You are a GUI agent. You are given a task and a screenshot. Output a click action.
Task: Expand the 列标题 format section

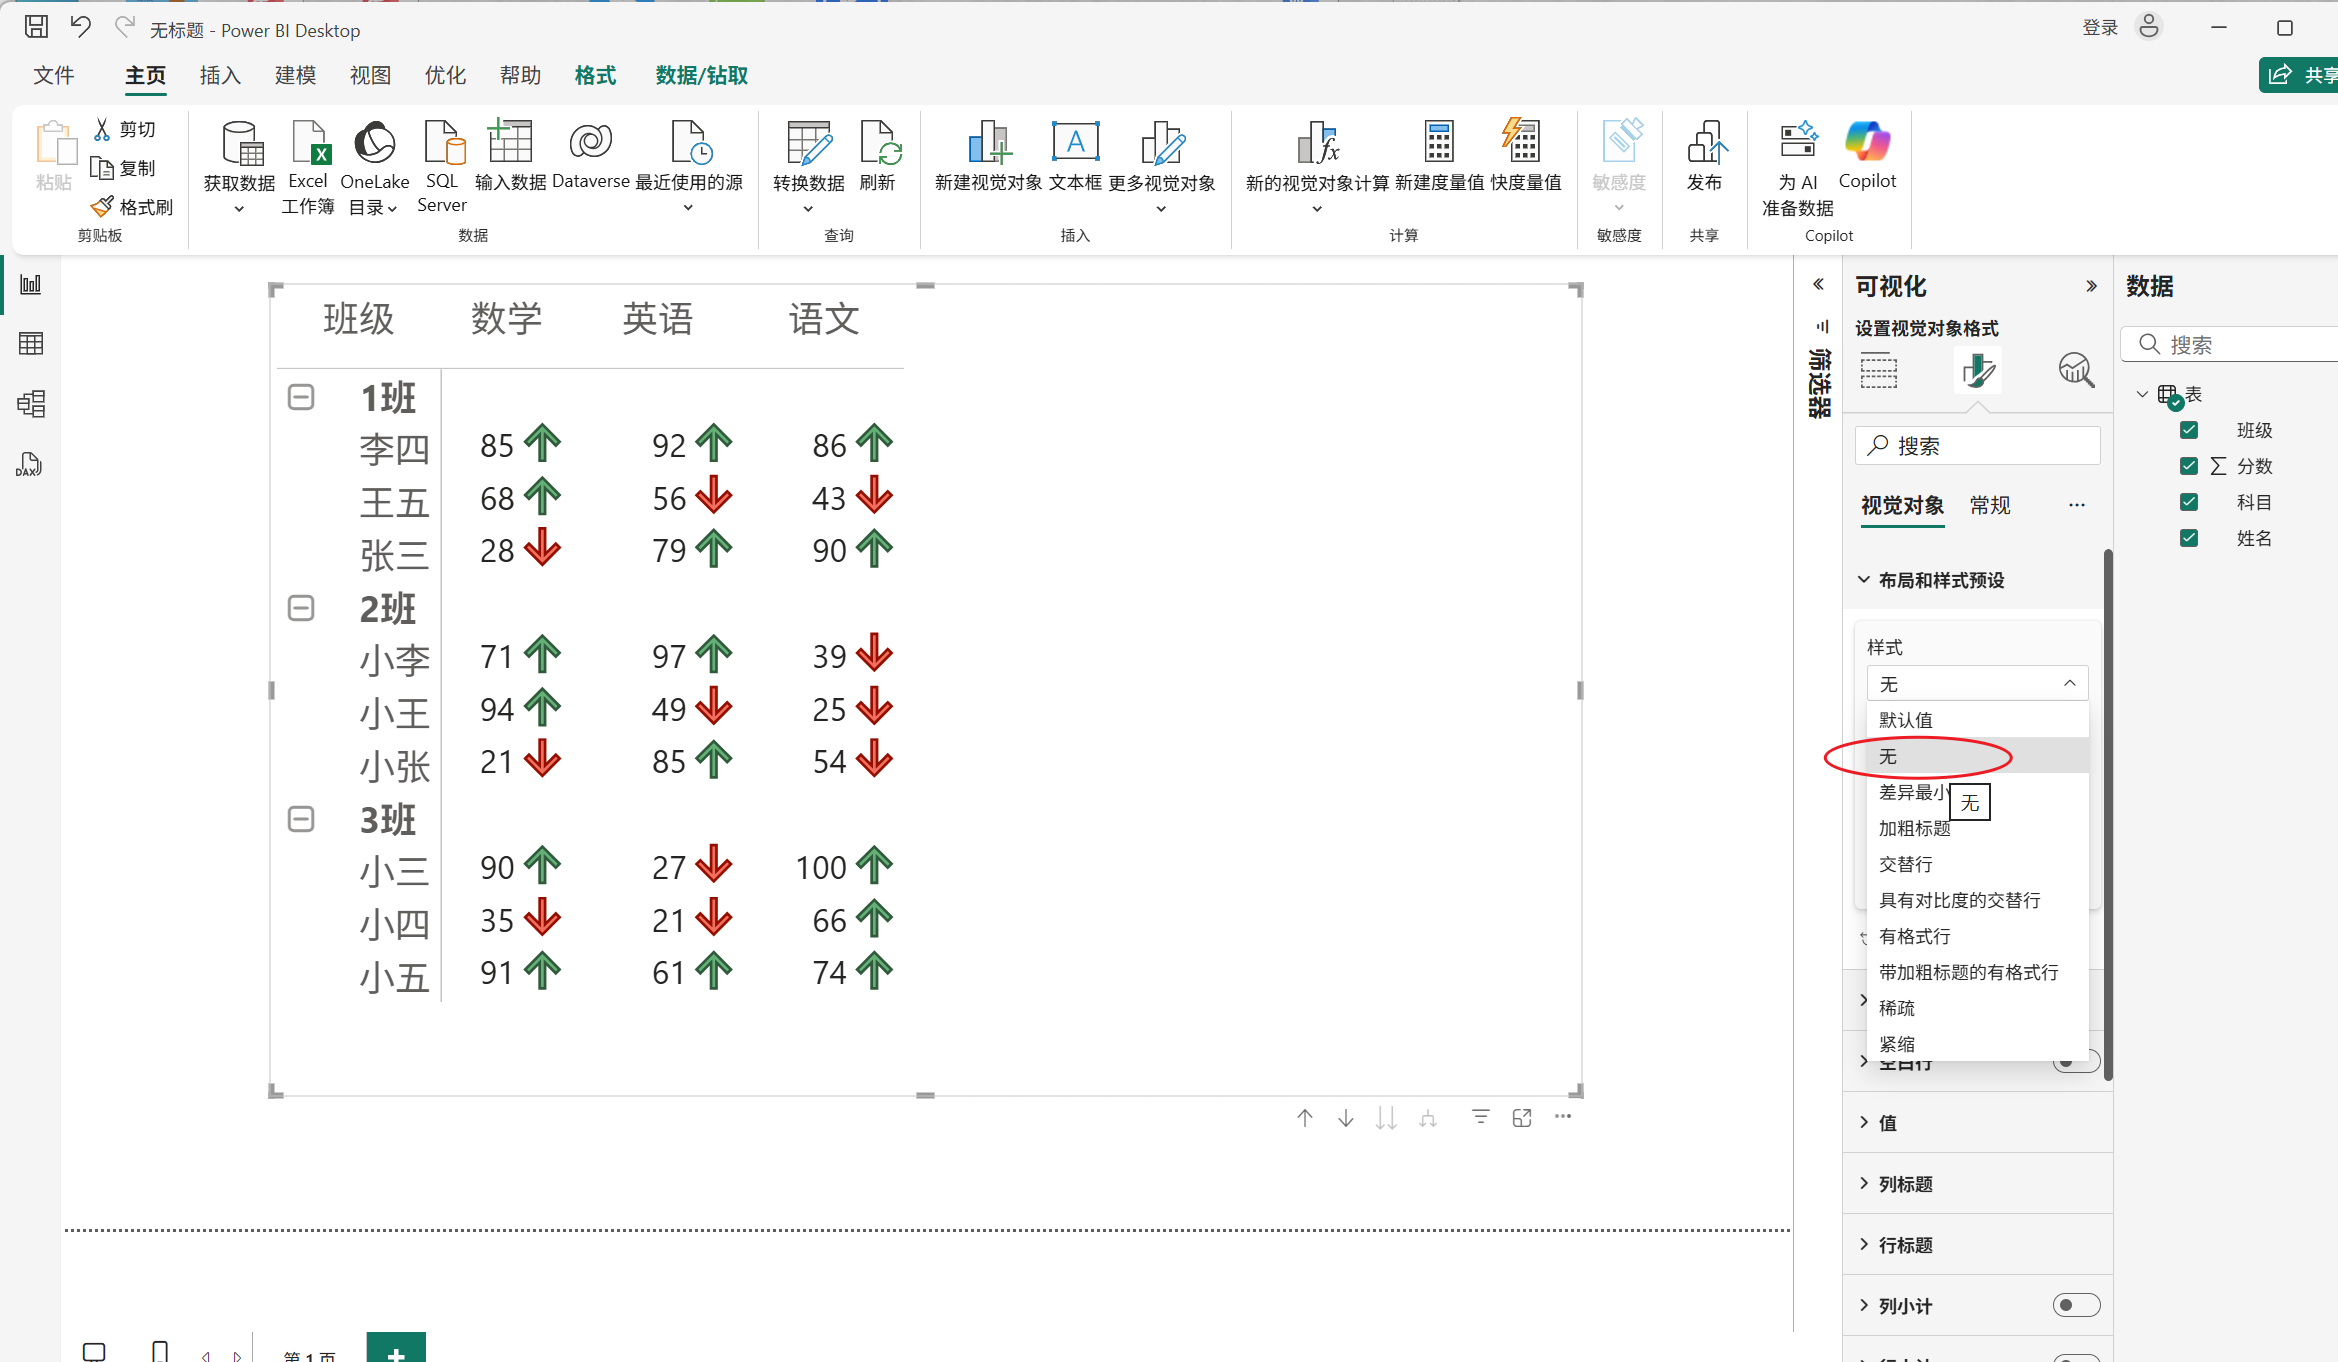(x=1905, y=1184)
